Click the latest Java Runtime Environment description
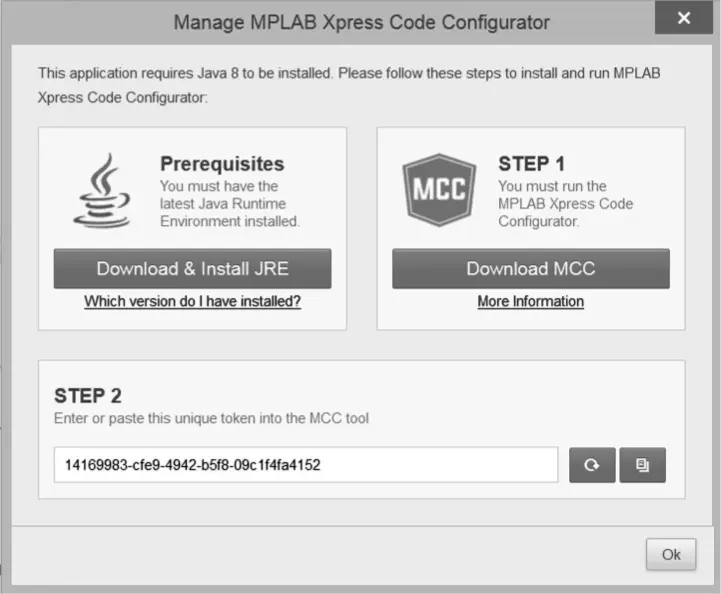Image resolution: width=721 pixels, height=594 pixels. point(229,204)
